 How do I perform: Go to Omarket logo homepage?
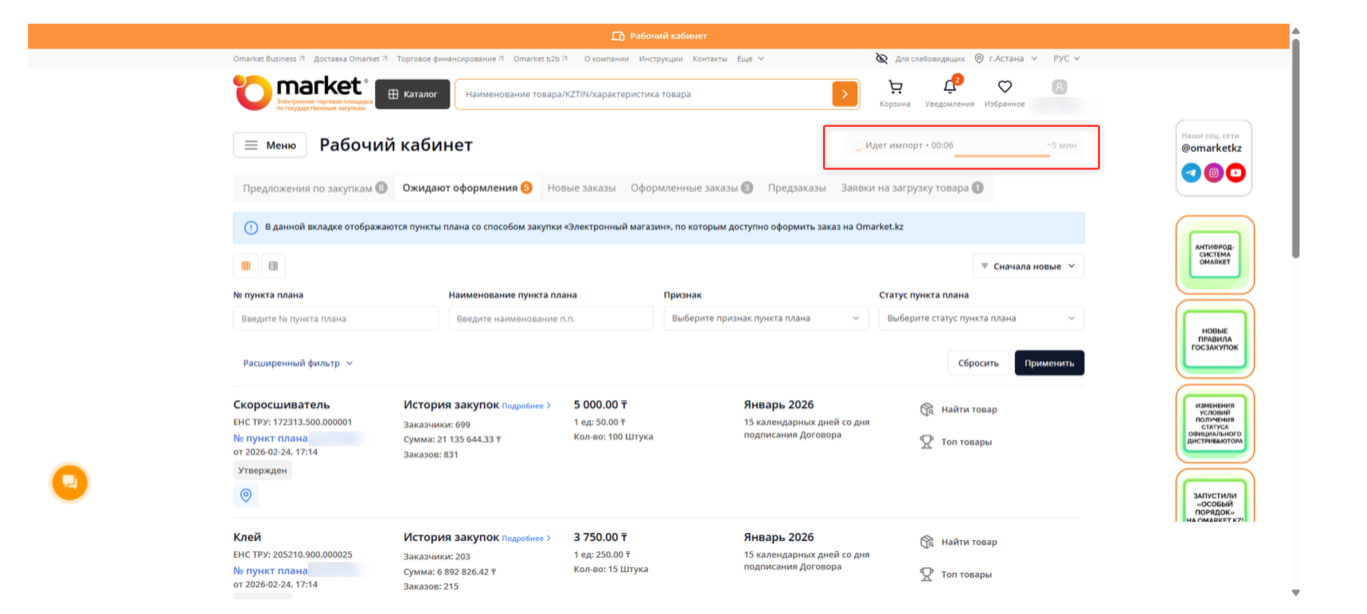[301, 92]
